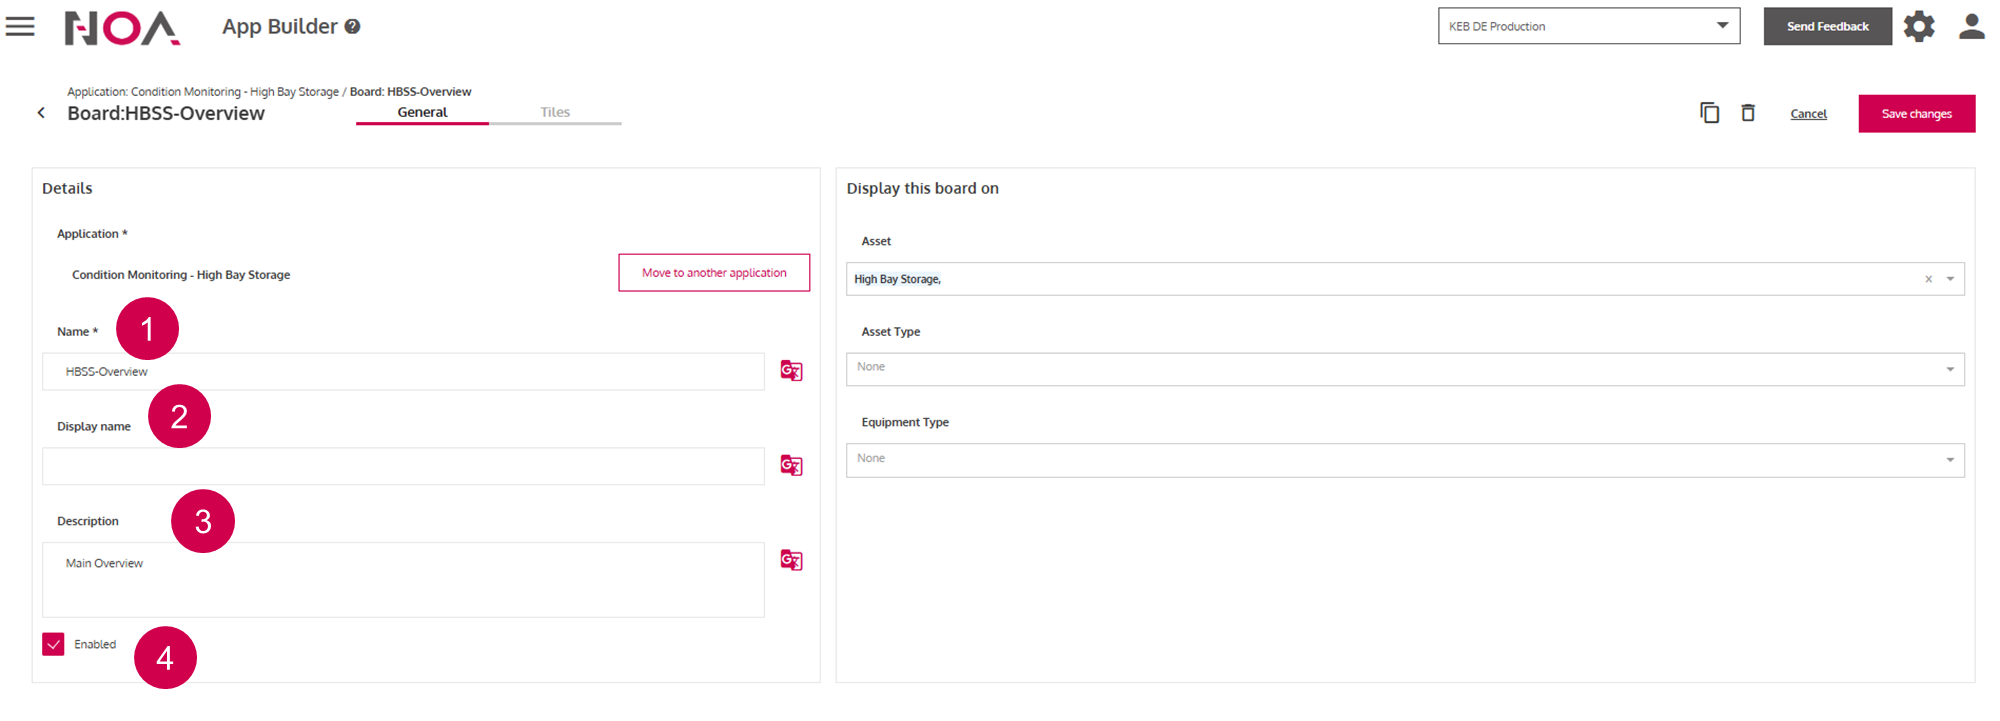Click the App Builder help question mark
This screenshot has width=2000, height=721.
coord(352,27)
